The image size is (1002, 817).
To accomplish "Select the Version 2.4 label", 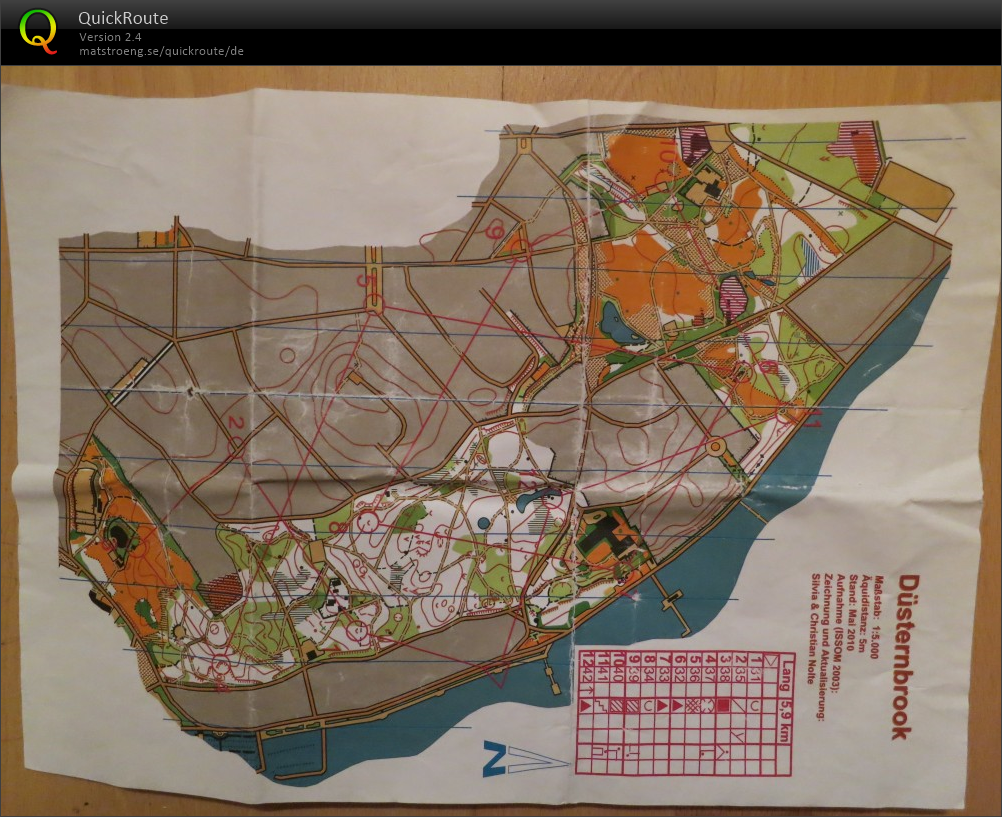I will click(110, 37).
